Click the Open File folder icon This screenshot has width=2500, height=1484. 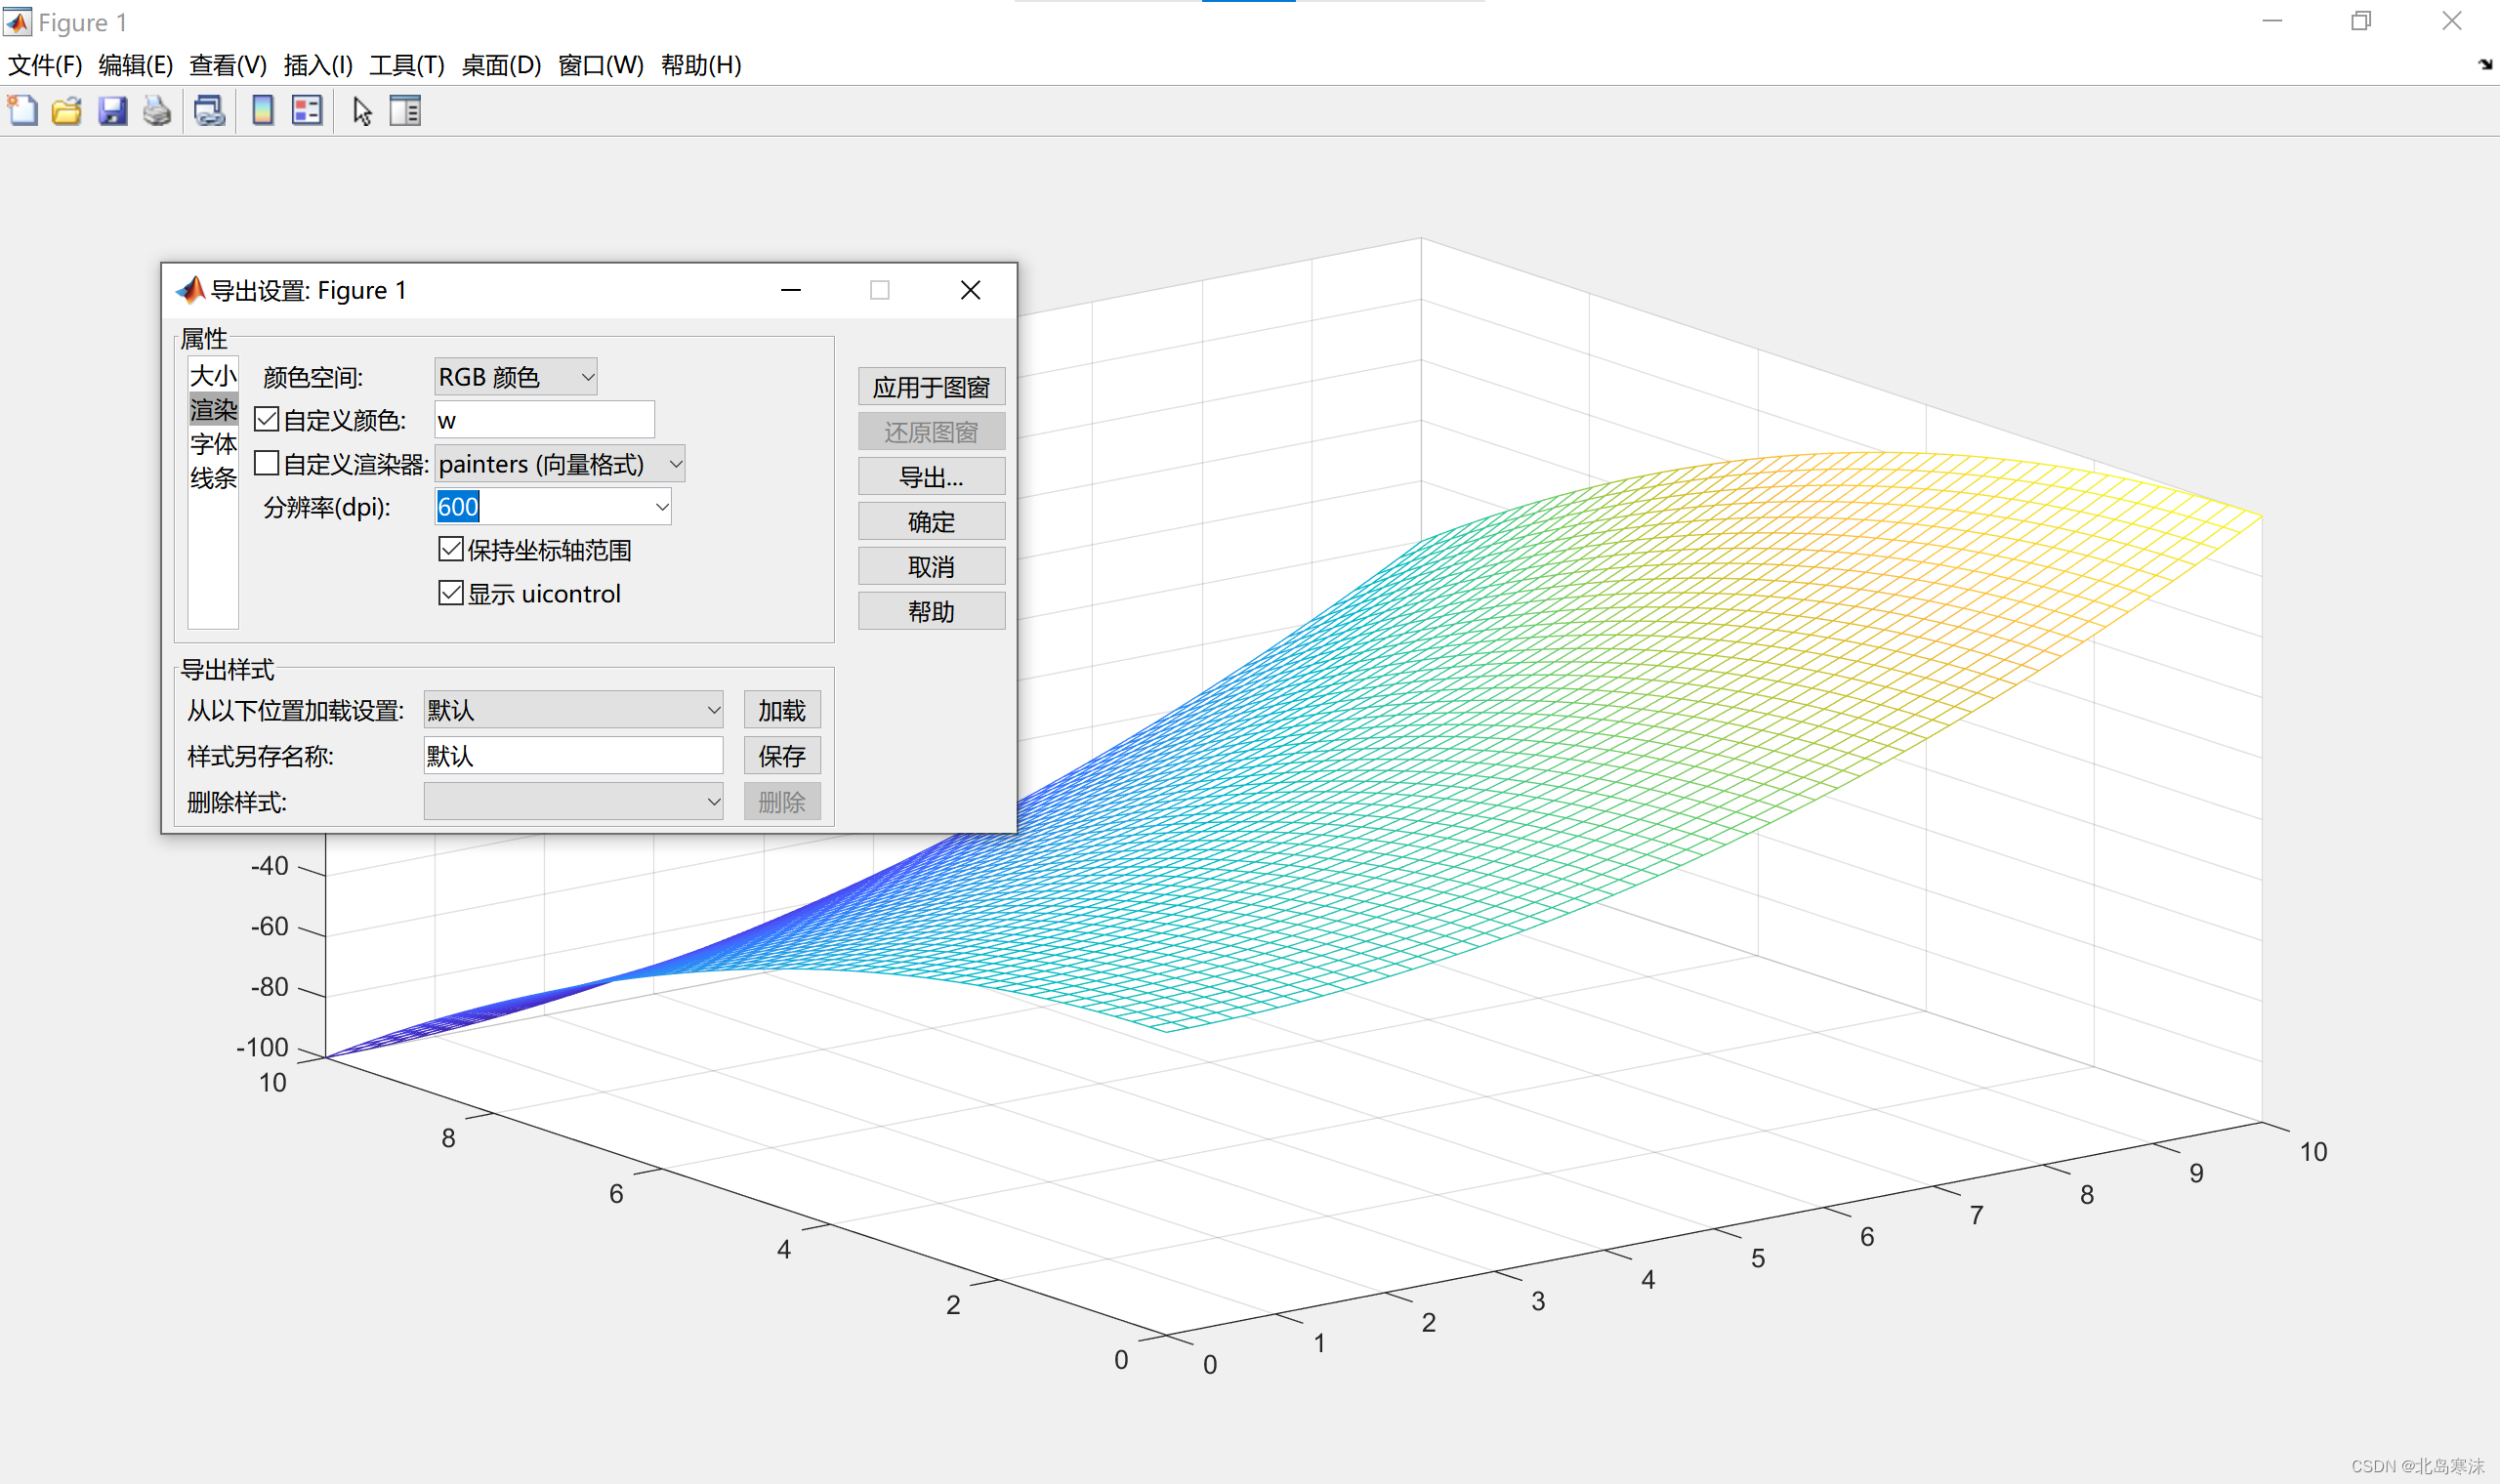67,111
